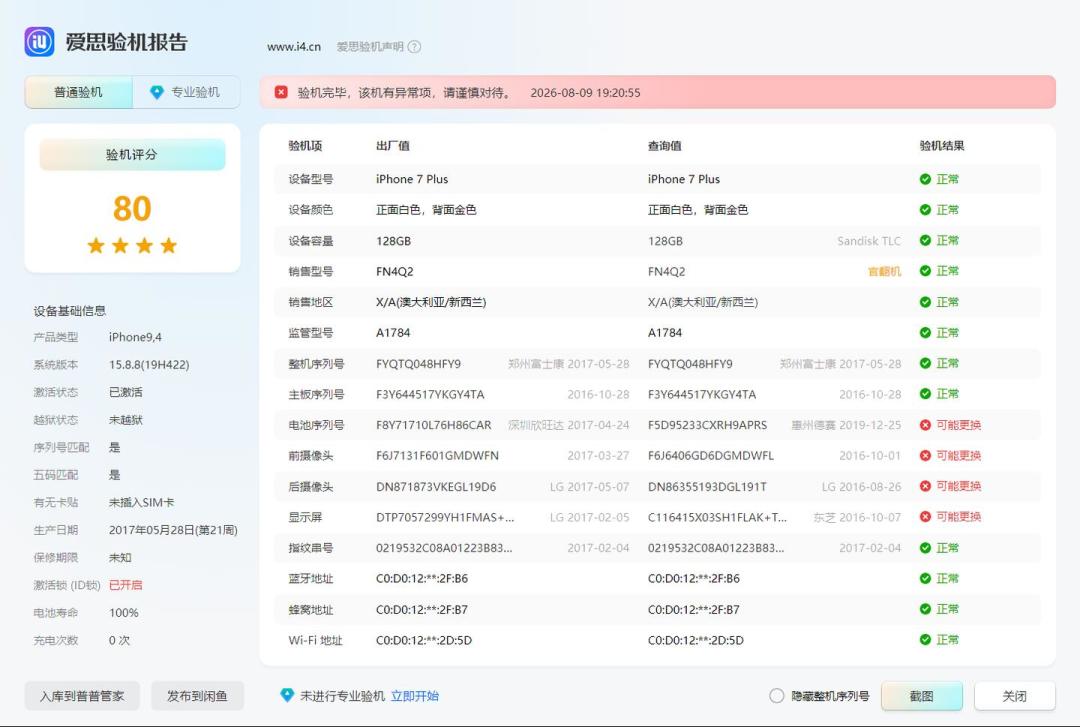Toggle the 隐藏整机序列号 radio option
The width and height of the screenshot is (1080, 727).
[776, 696]
